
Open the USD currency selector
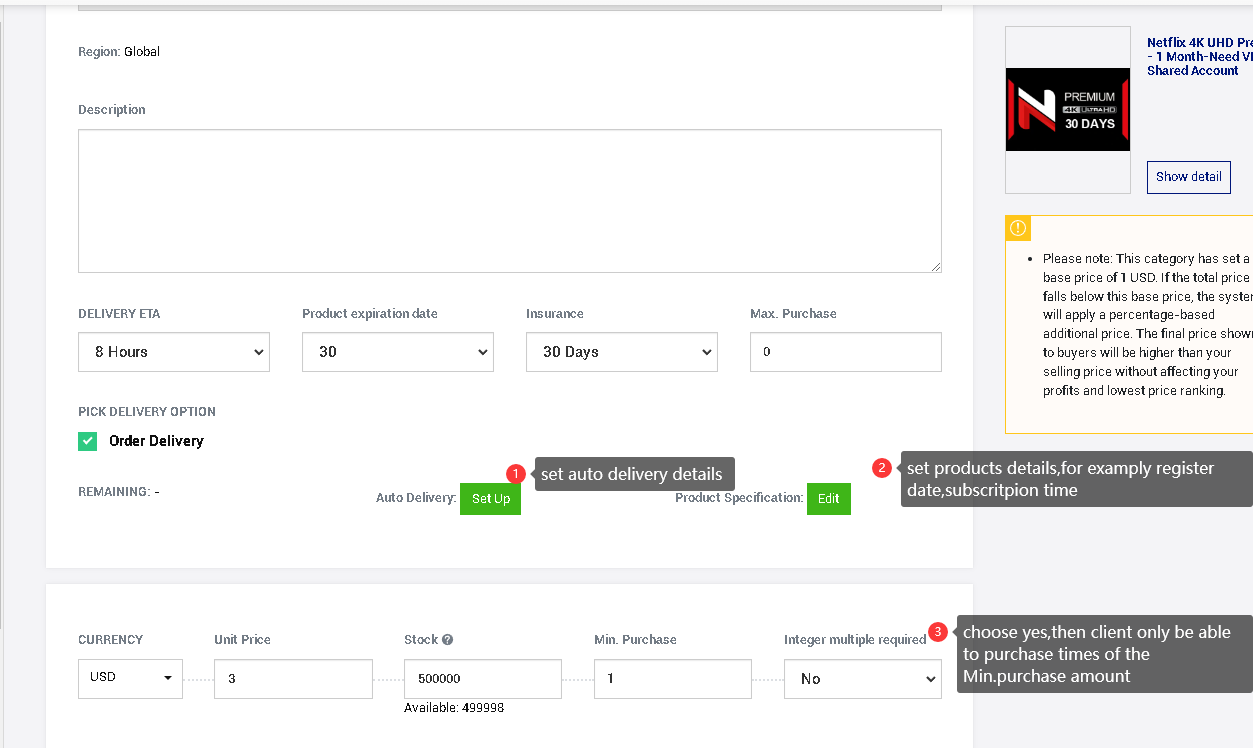[x=130, y=678]
